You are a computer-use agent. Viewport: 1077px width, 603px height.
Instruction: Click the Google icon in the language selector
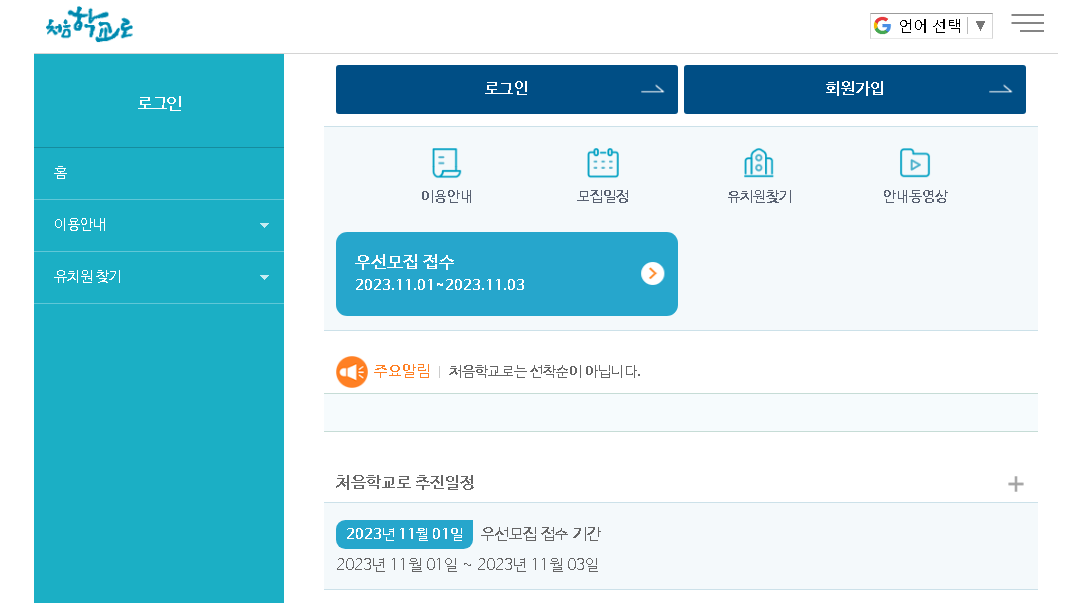[x=882, y=25]
